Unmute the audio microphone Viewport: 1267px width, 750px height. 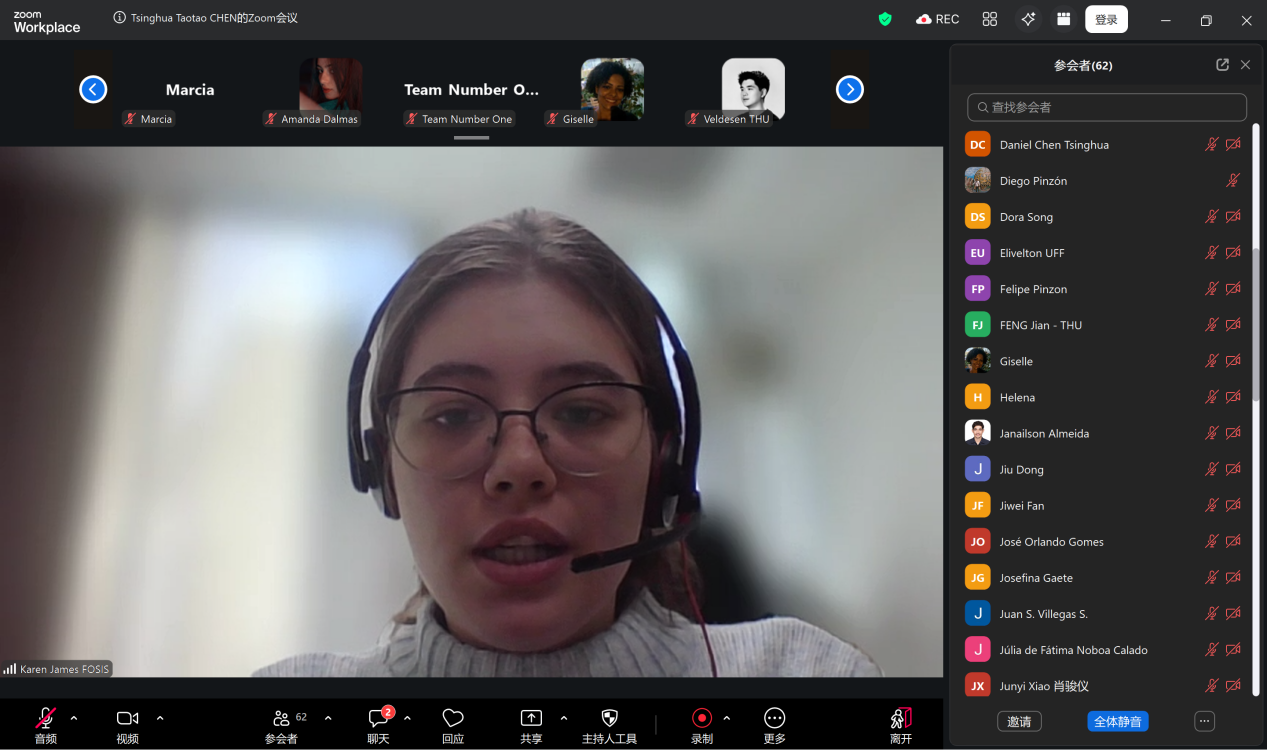coord(46,719)
